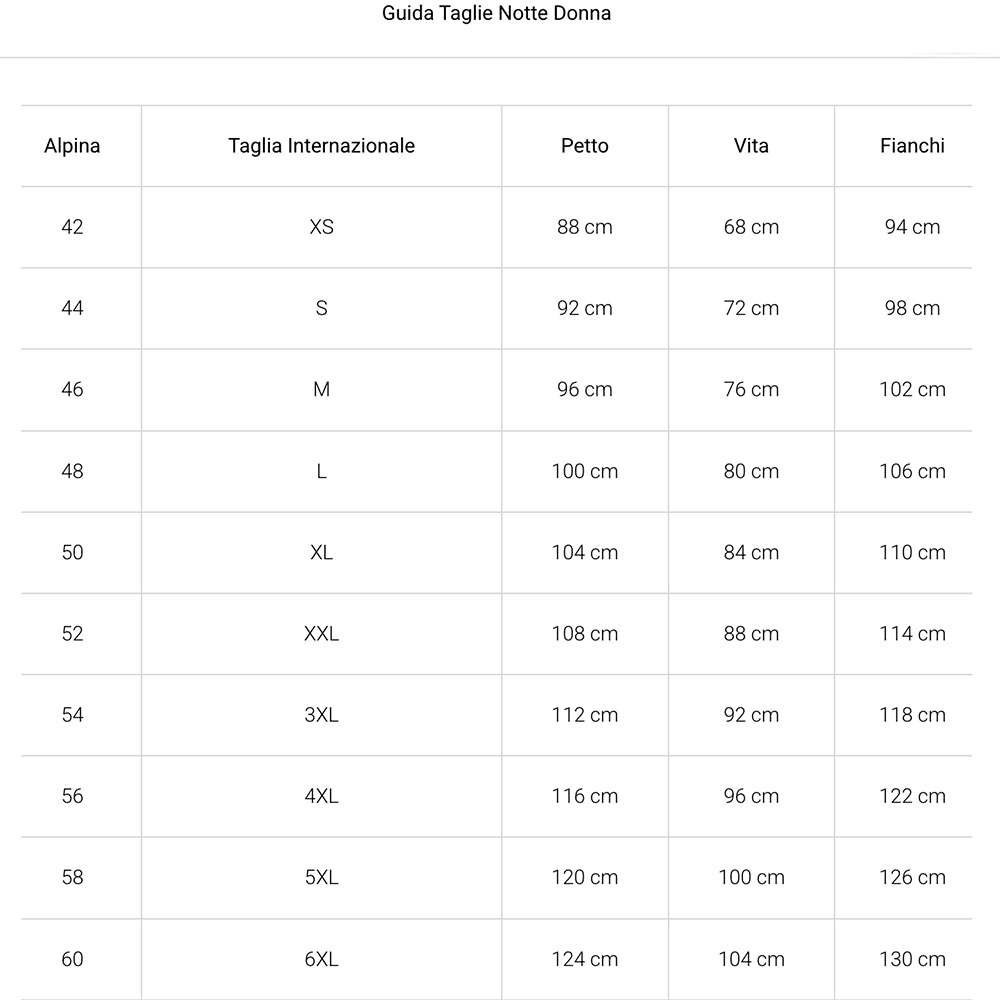Click the 6XL size cell
The image size is (1000, 1000).
coord(321,959)
